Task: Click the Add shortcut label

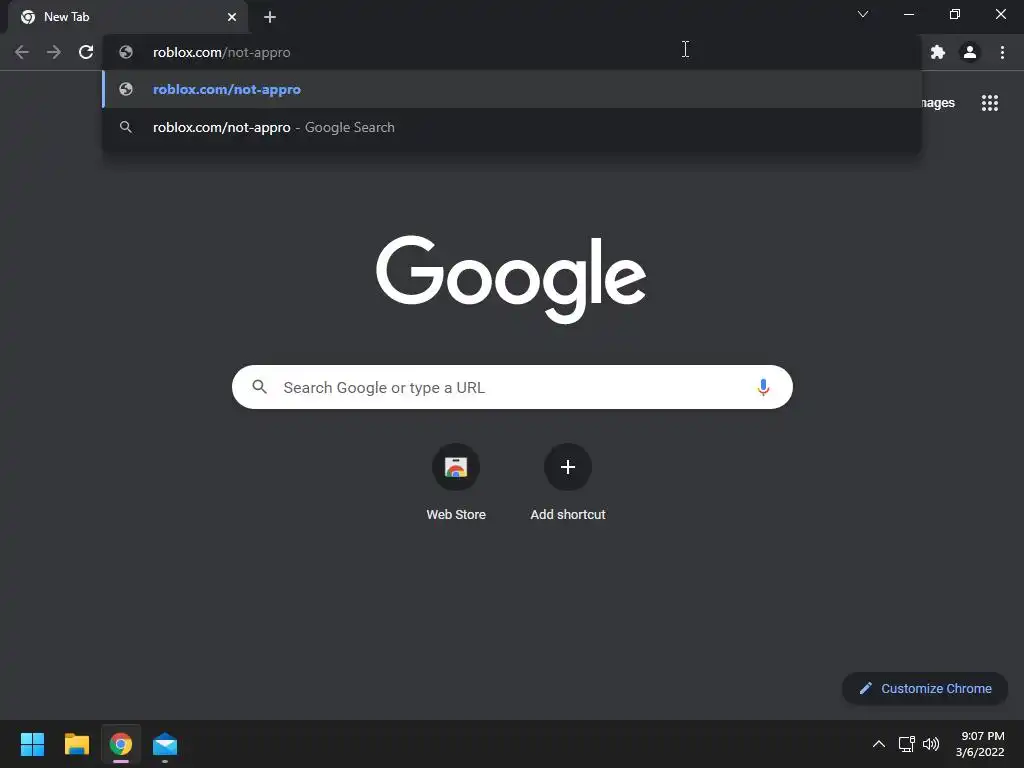Action: 568,515
